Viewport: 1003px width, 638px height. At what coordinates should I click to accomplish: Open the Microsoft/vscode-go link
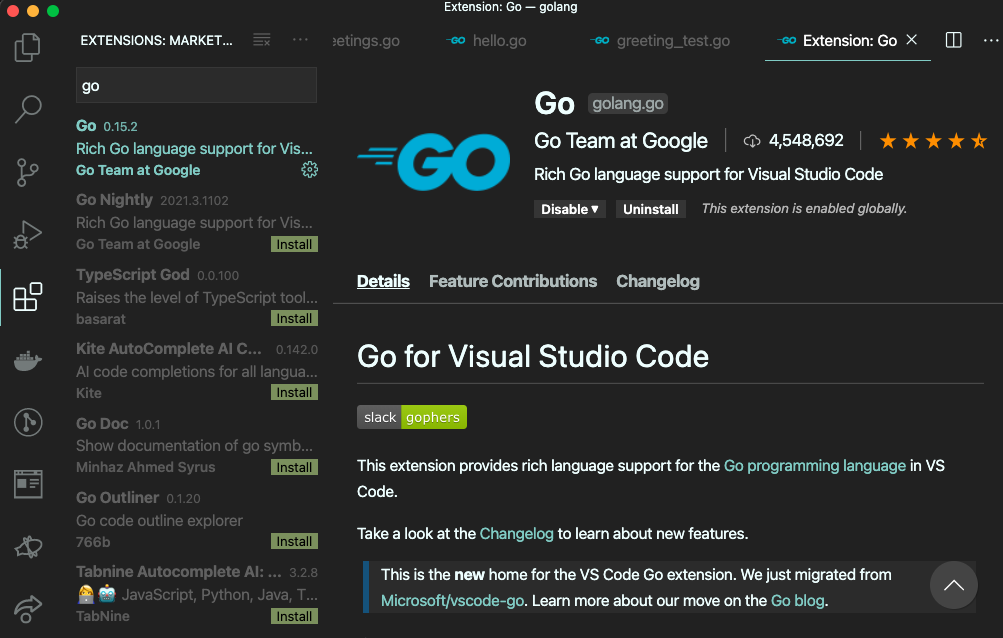452,601
